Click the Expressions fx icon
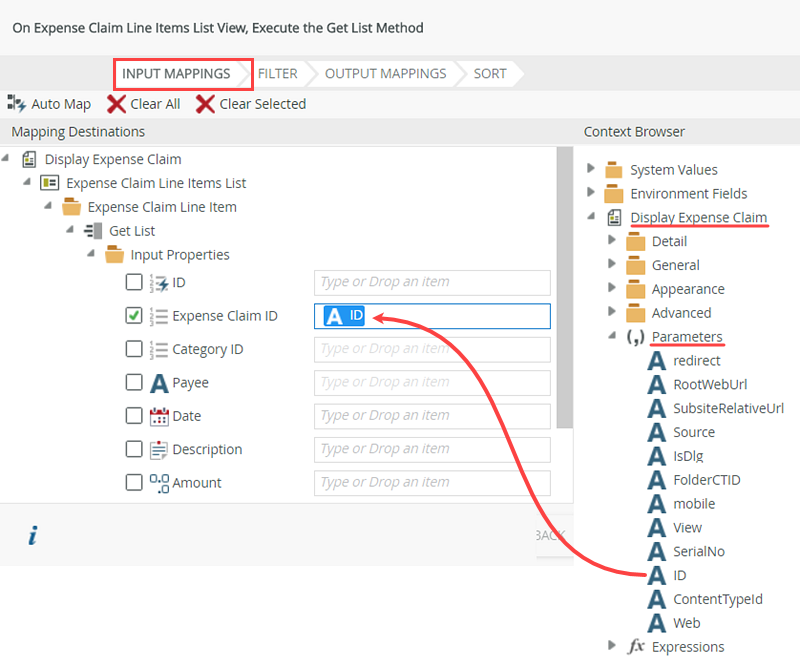This screenshot has width=800, height=657. coord(636,646)
